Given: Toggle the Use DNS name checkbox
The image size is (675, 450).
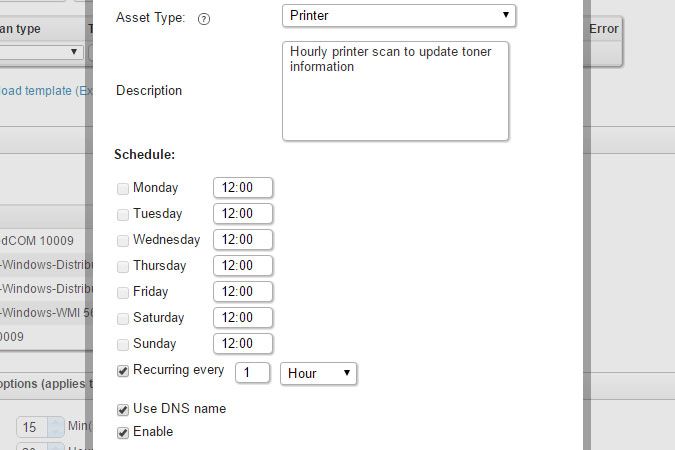Looking at the screenshot, I should tap(123, 409).
